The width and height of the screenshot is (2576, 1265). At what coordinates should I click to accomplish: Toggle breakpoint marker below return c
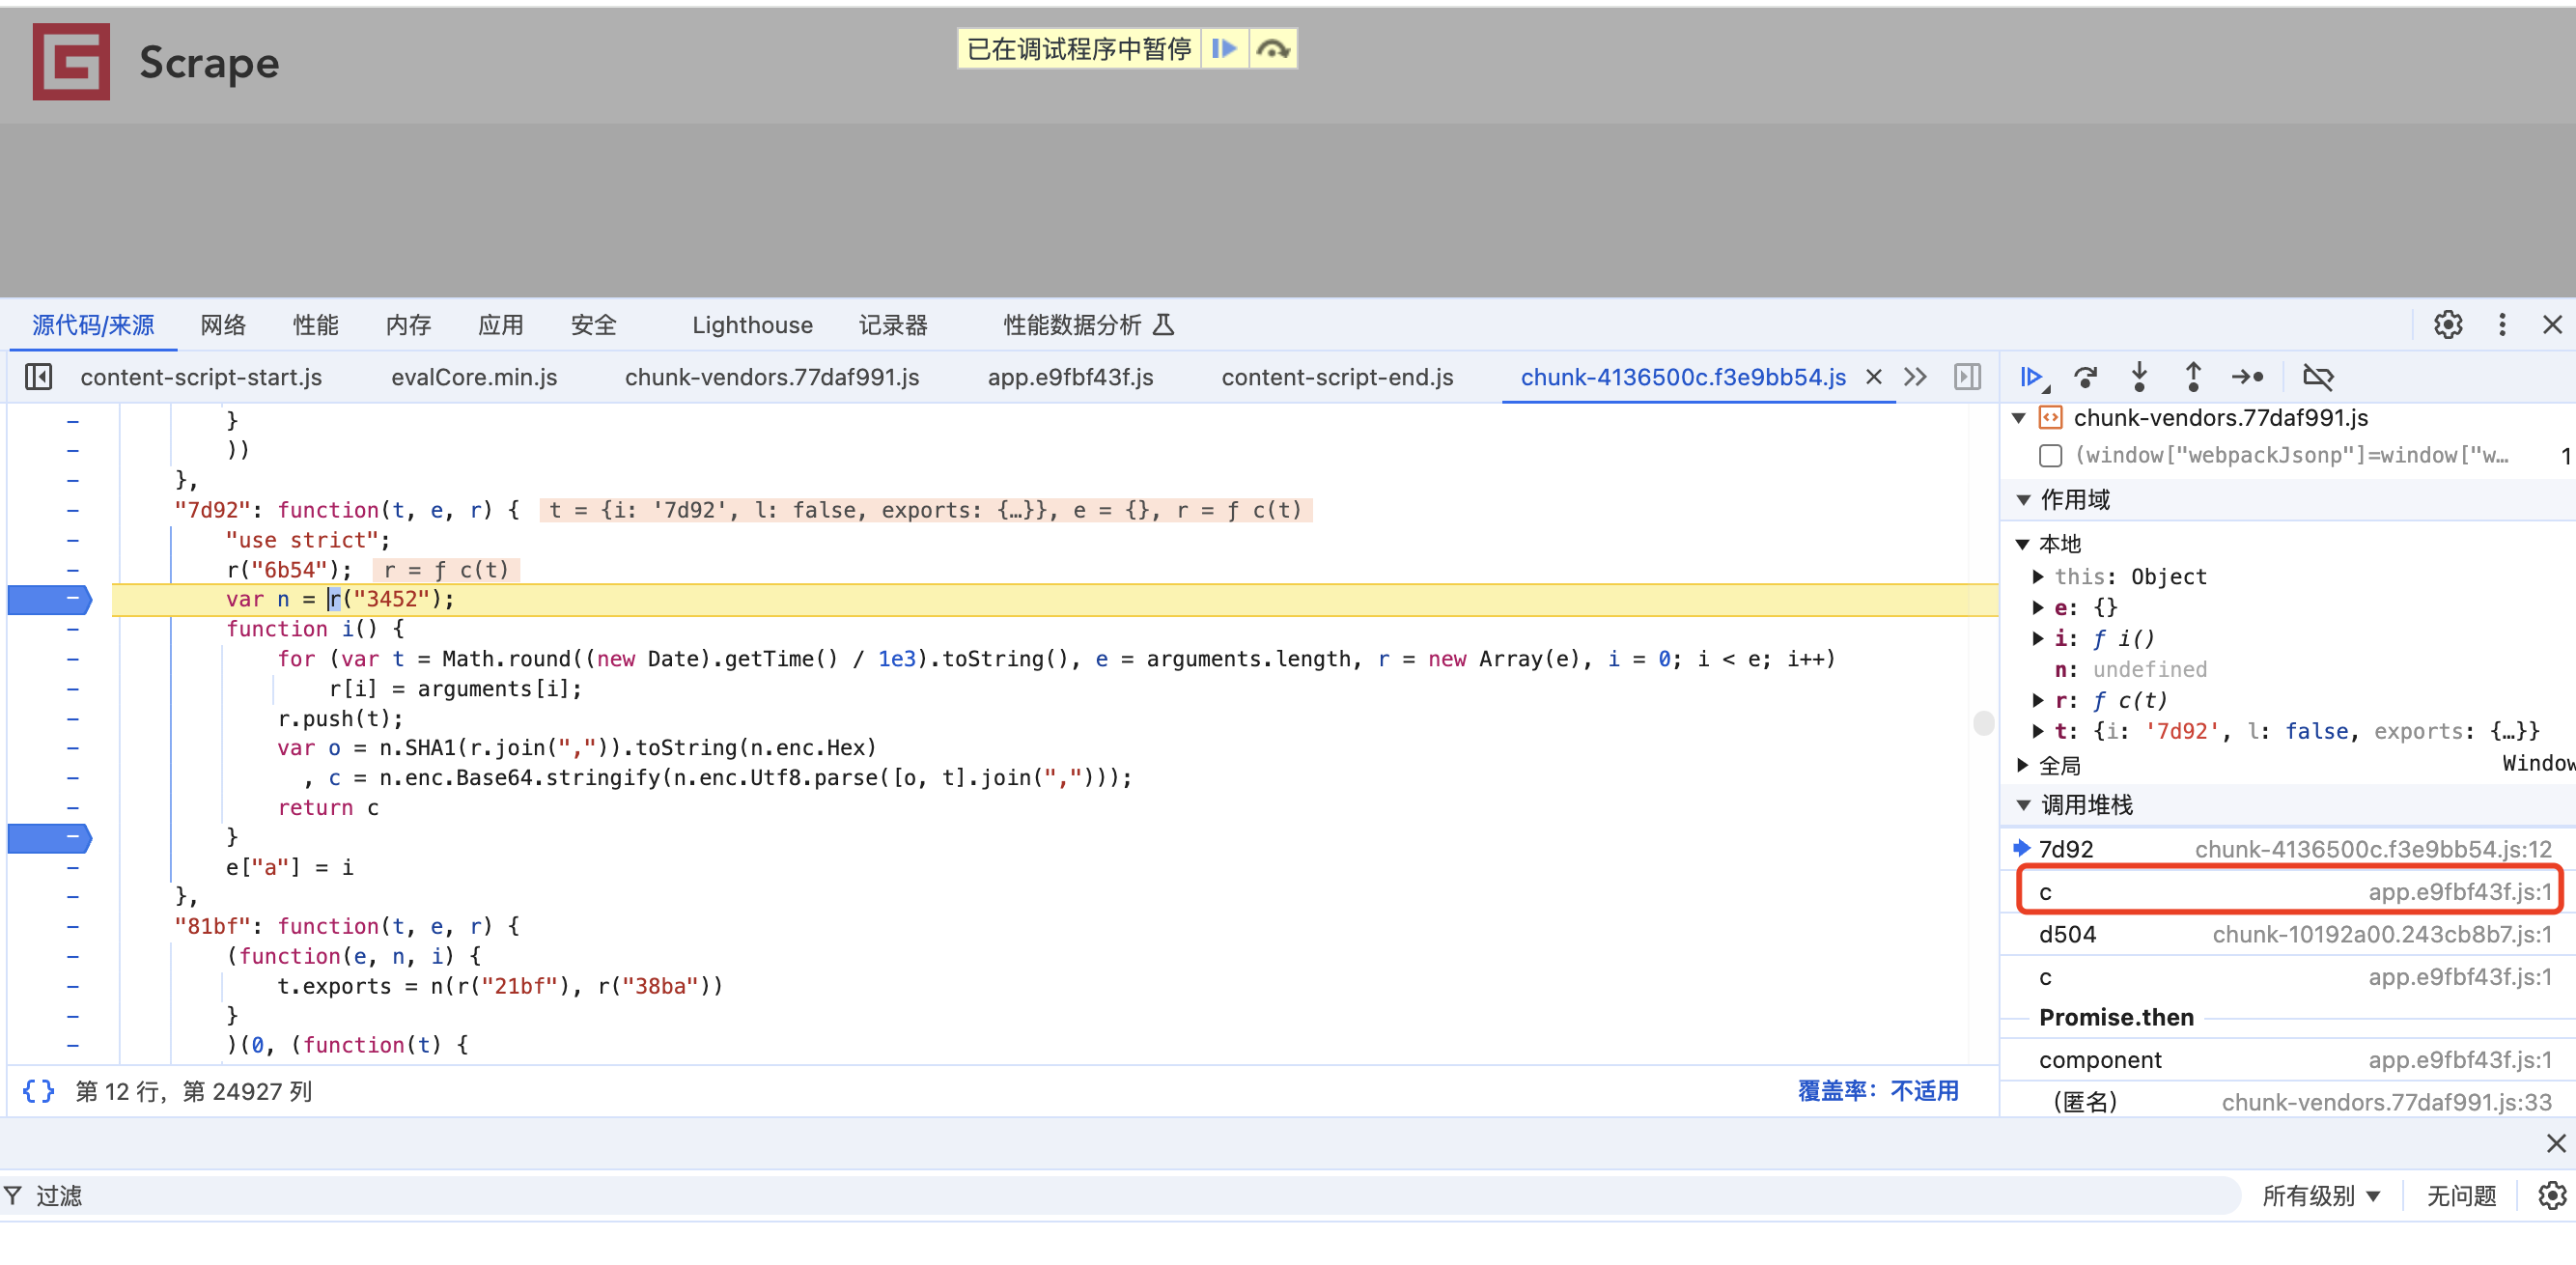pyautogui.click(x=50, y=838)
